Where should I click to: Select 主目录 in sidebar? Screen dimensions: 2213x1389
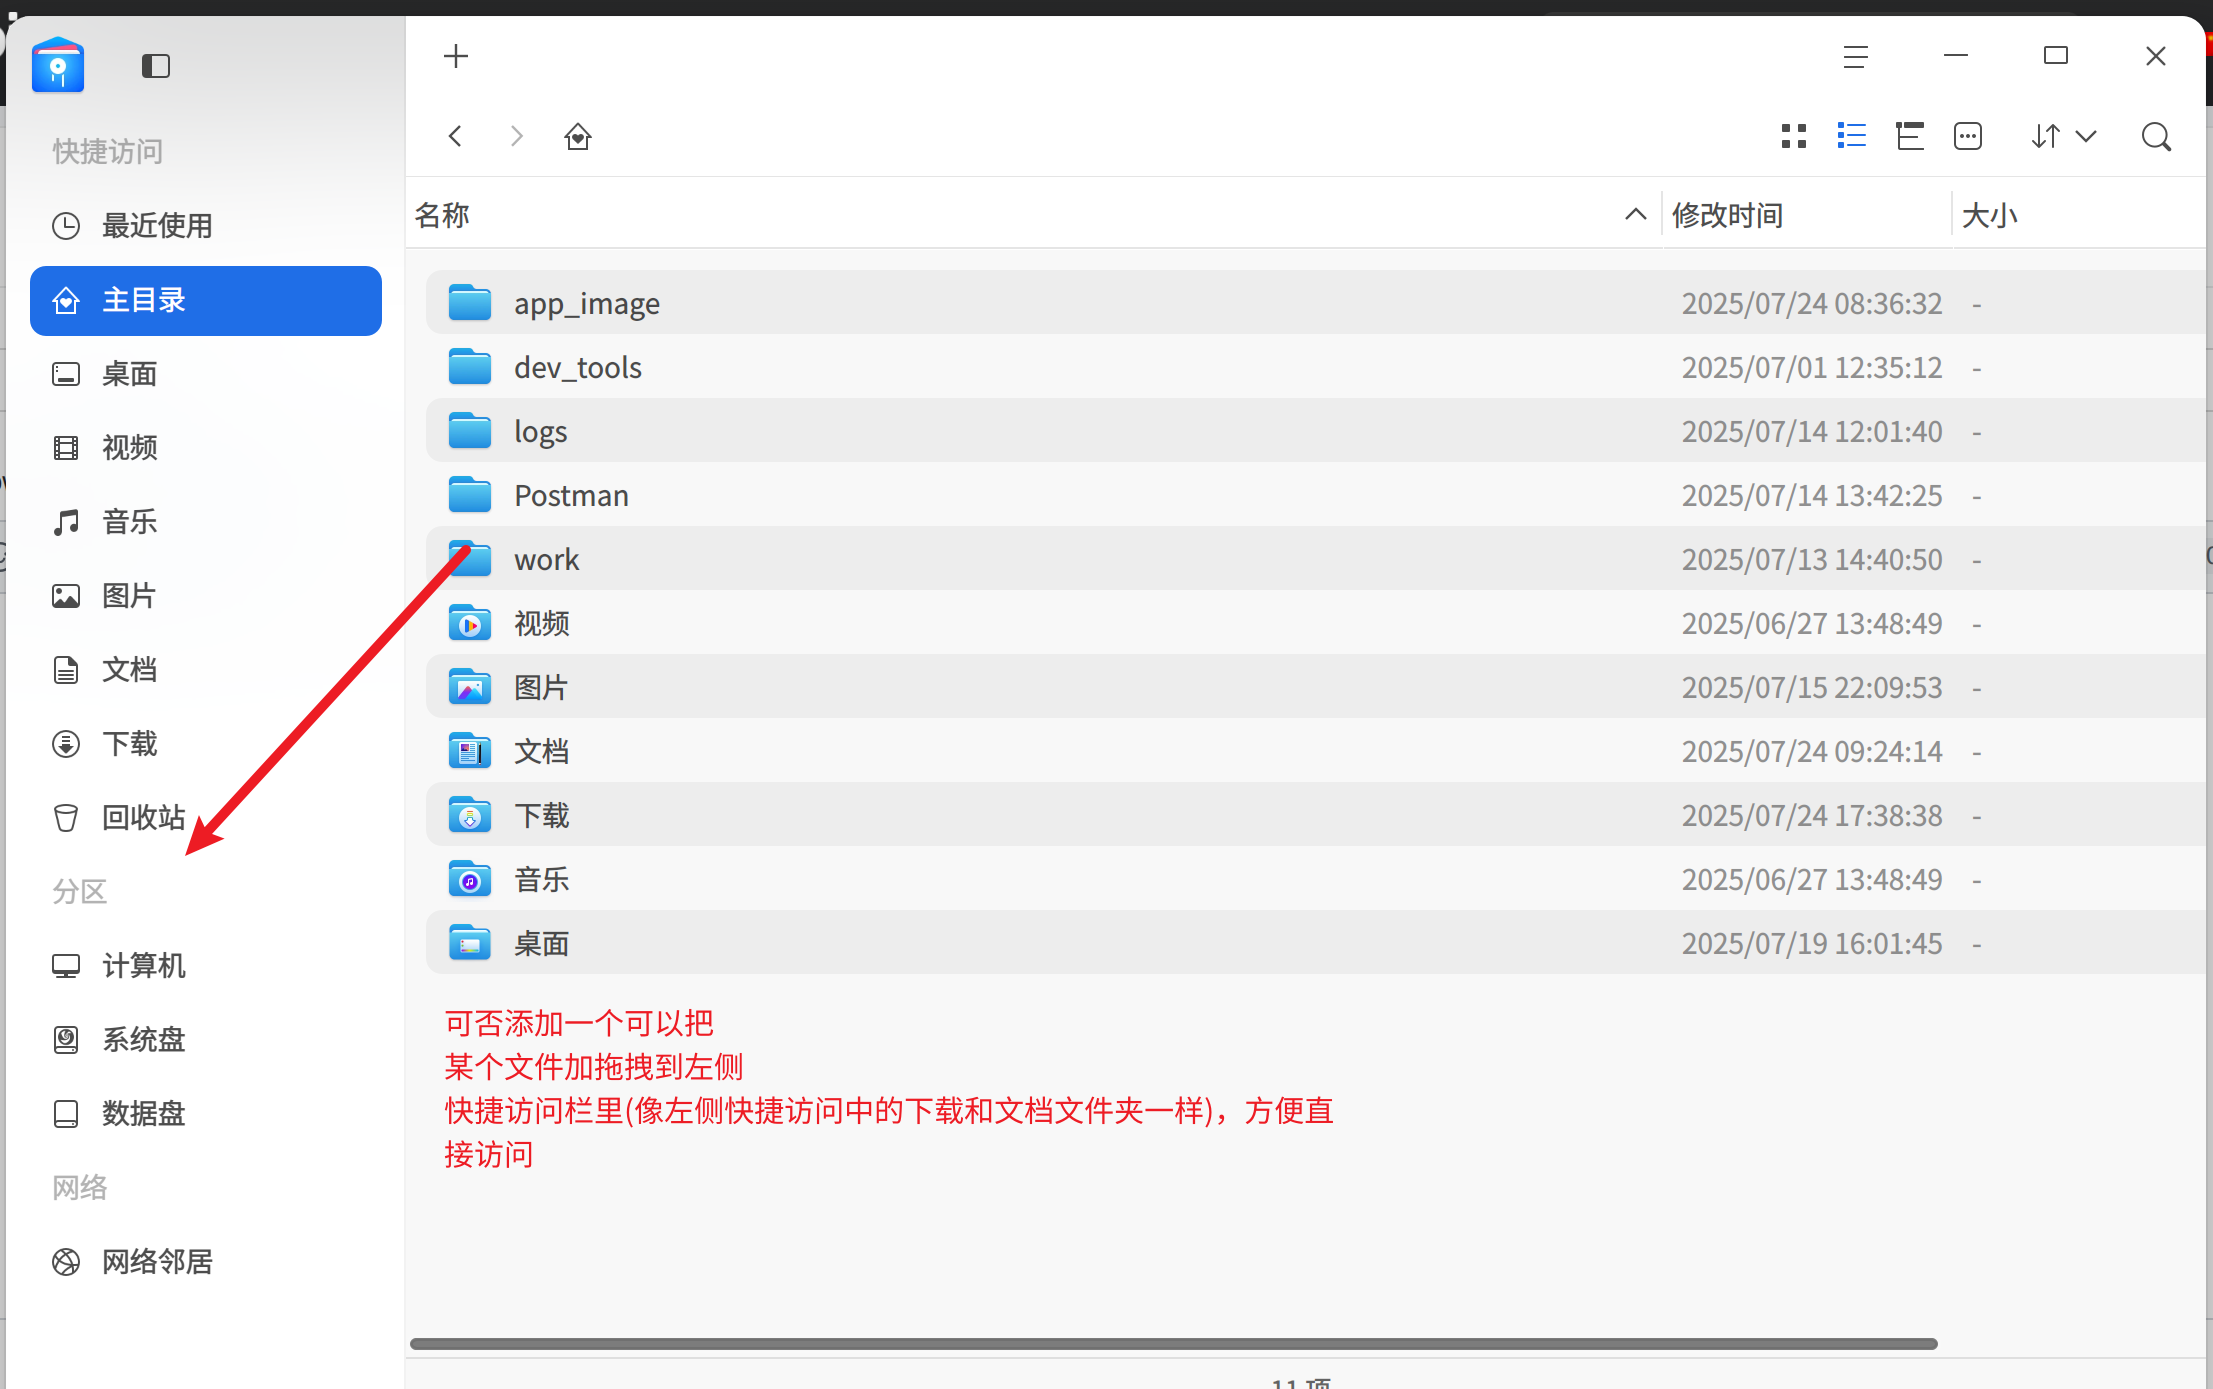click(206, 301)
